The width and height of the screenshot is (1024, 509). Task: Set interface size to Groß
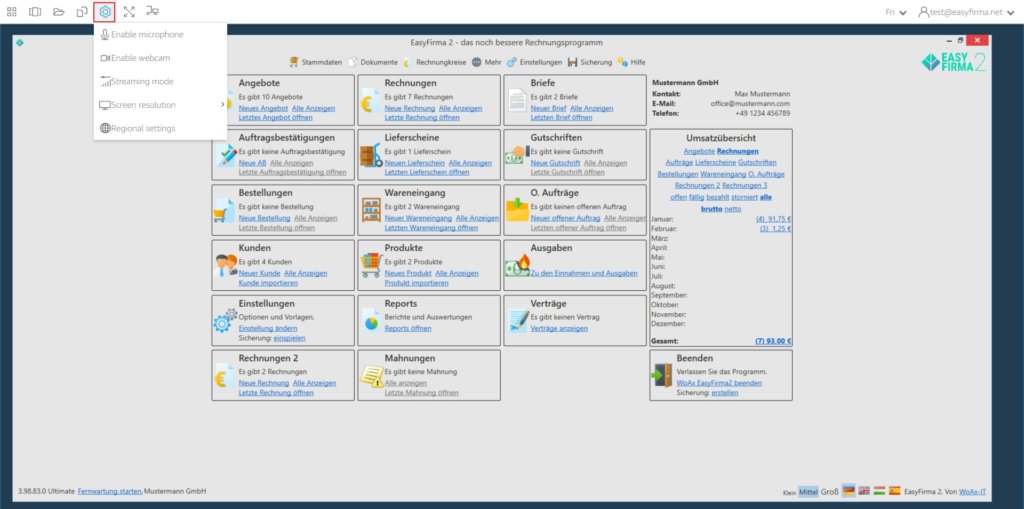coord(829,491)
